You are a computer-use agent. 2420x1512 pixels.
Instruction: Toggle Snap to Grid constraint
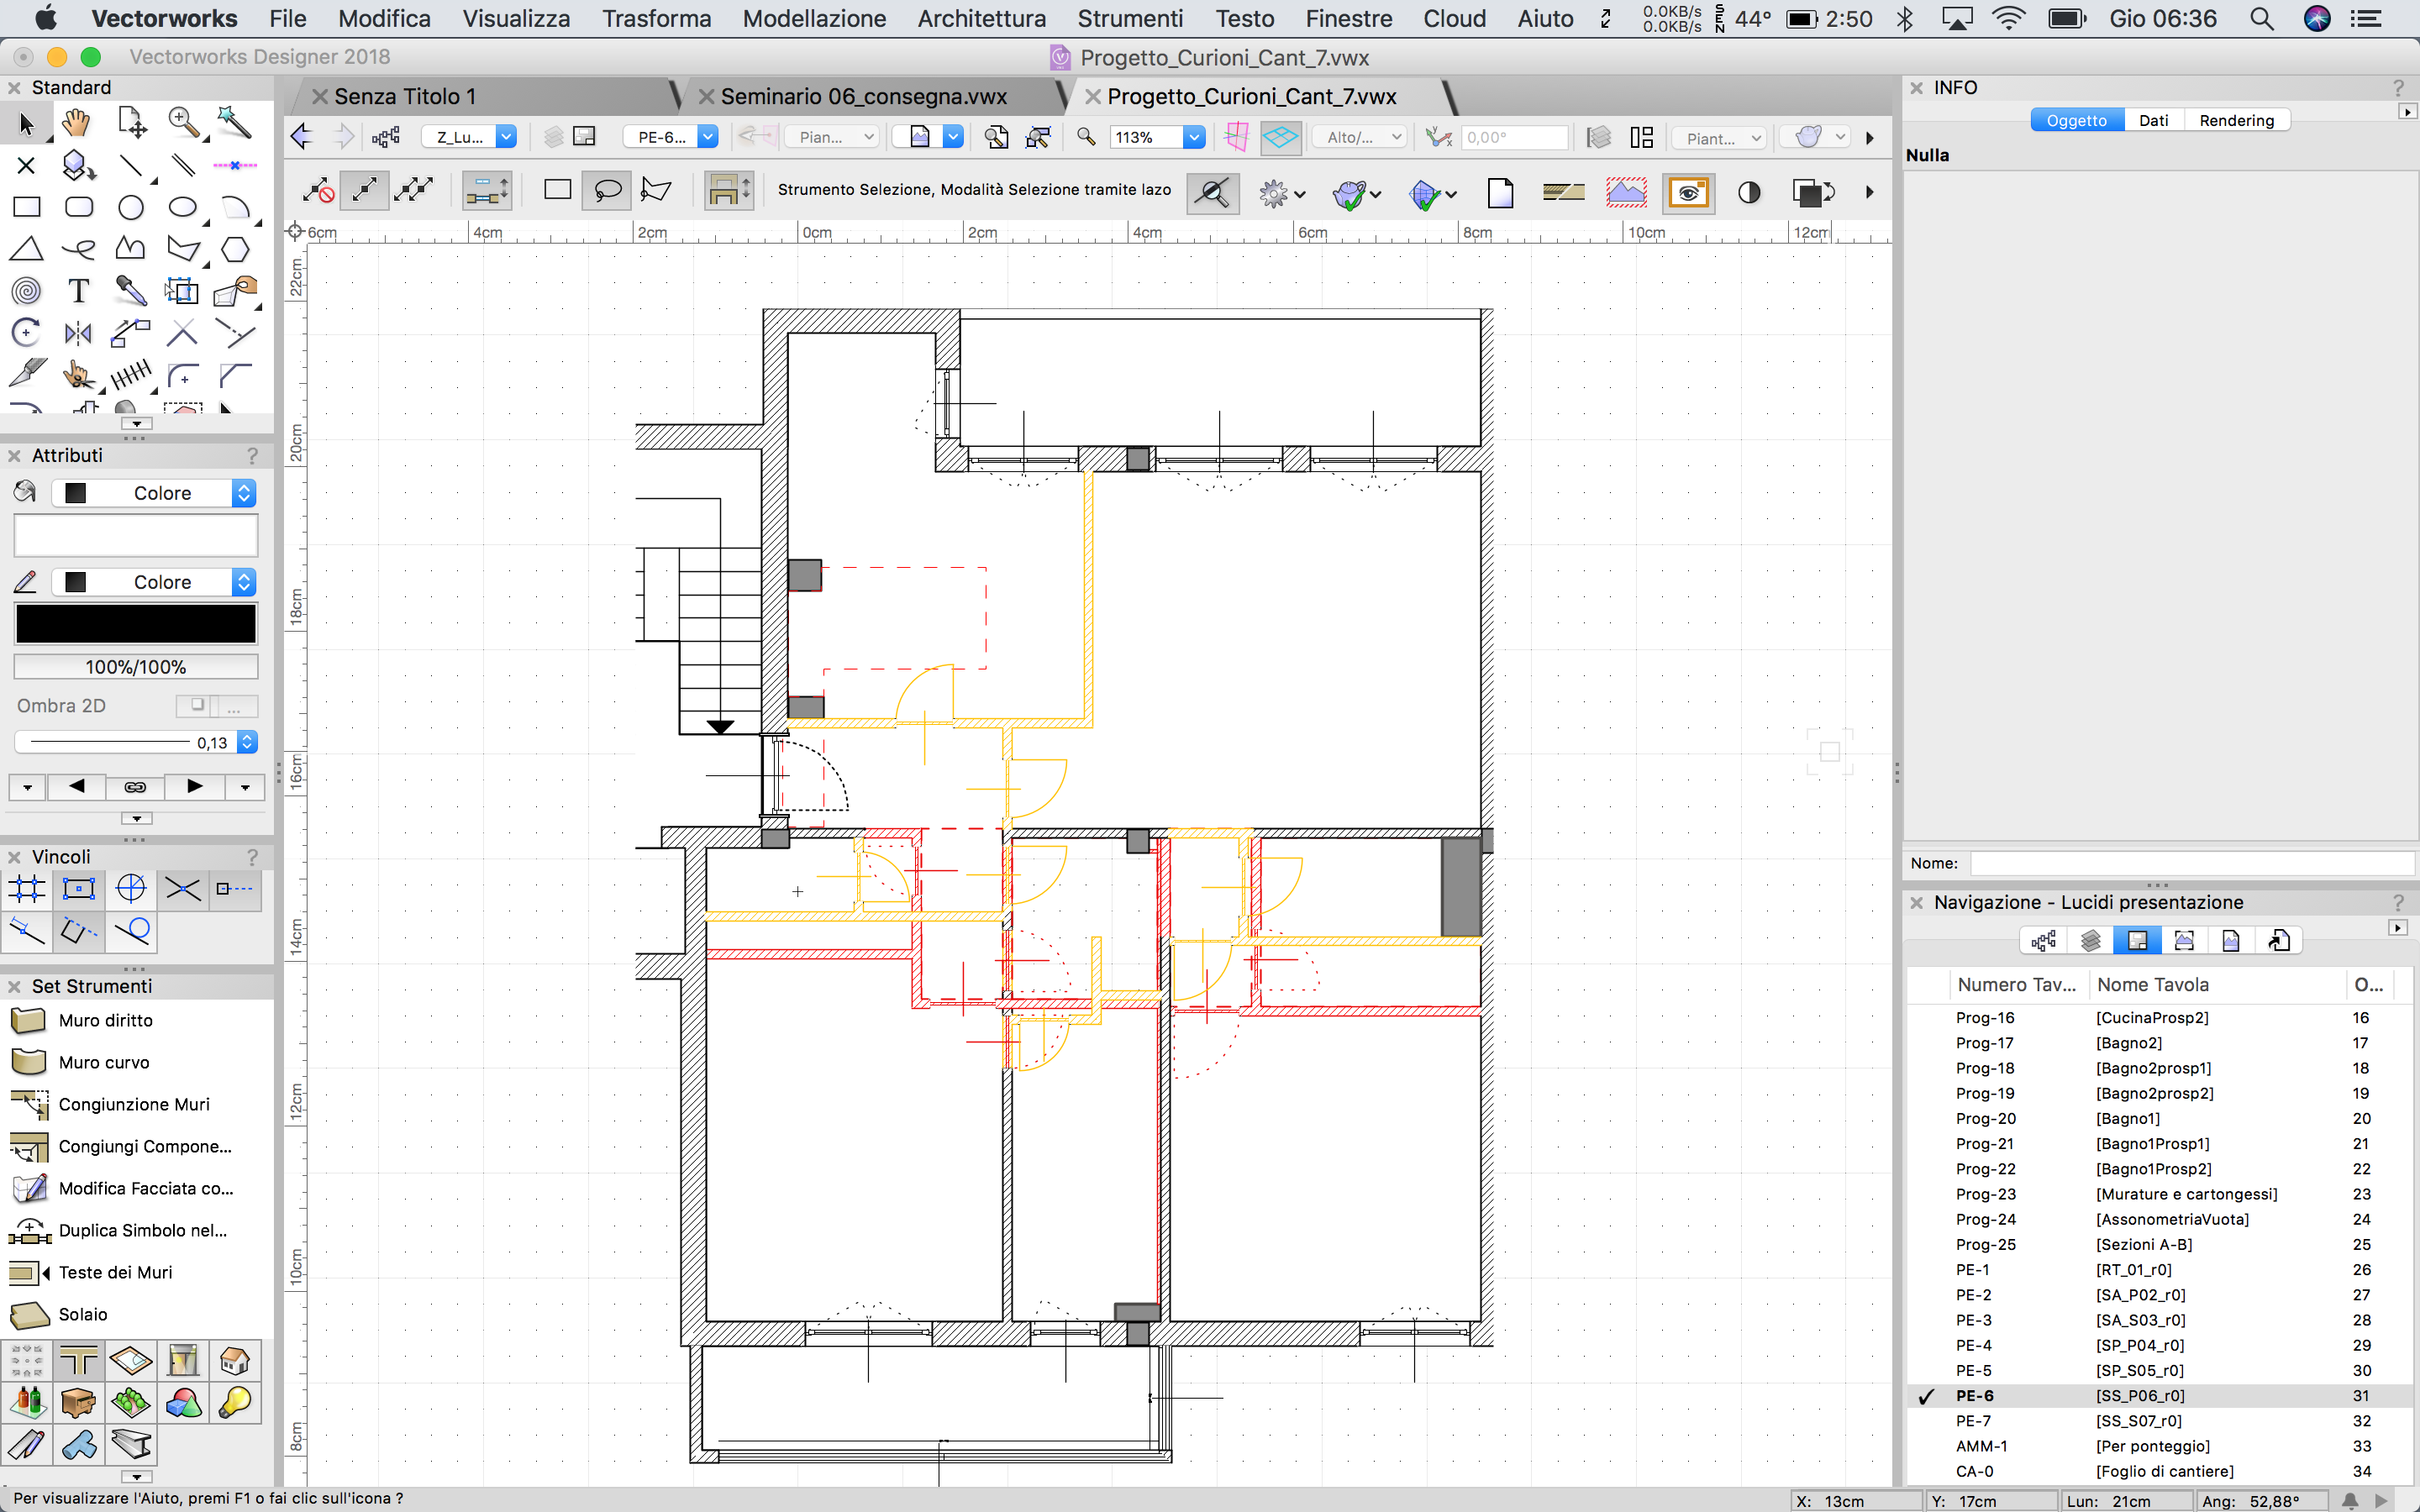(27, 888)
